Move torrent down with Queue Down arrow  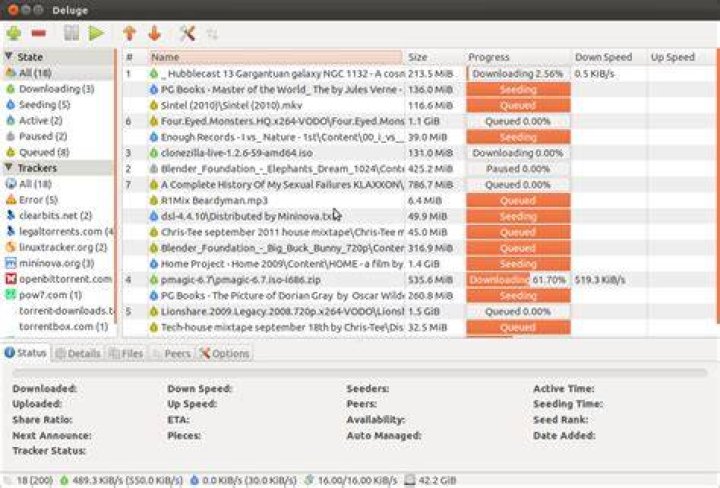pos(154,33)
